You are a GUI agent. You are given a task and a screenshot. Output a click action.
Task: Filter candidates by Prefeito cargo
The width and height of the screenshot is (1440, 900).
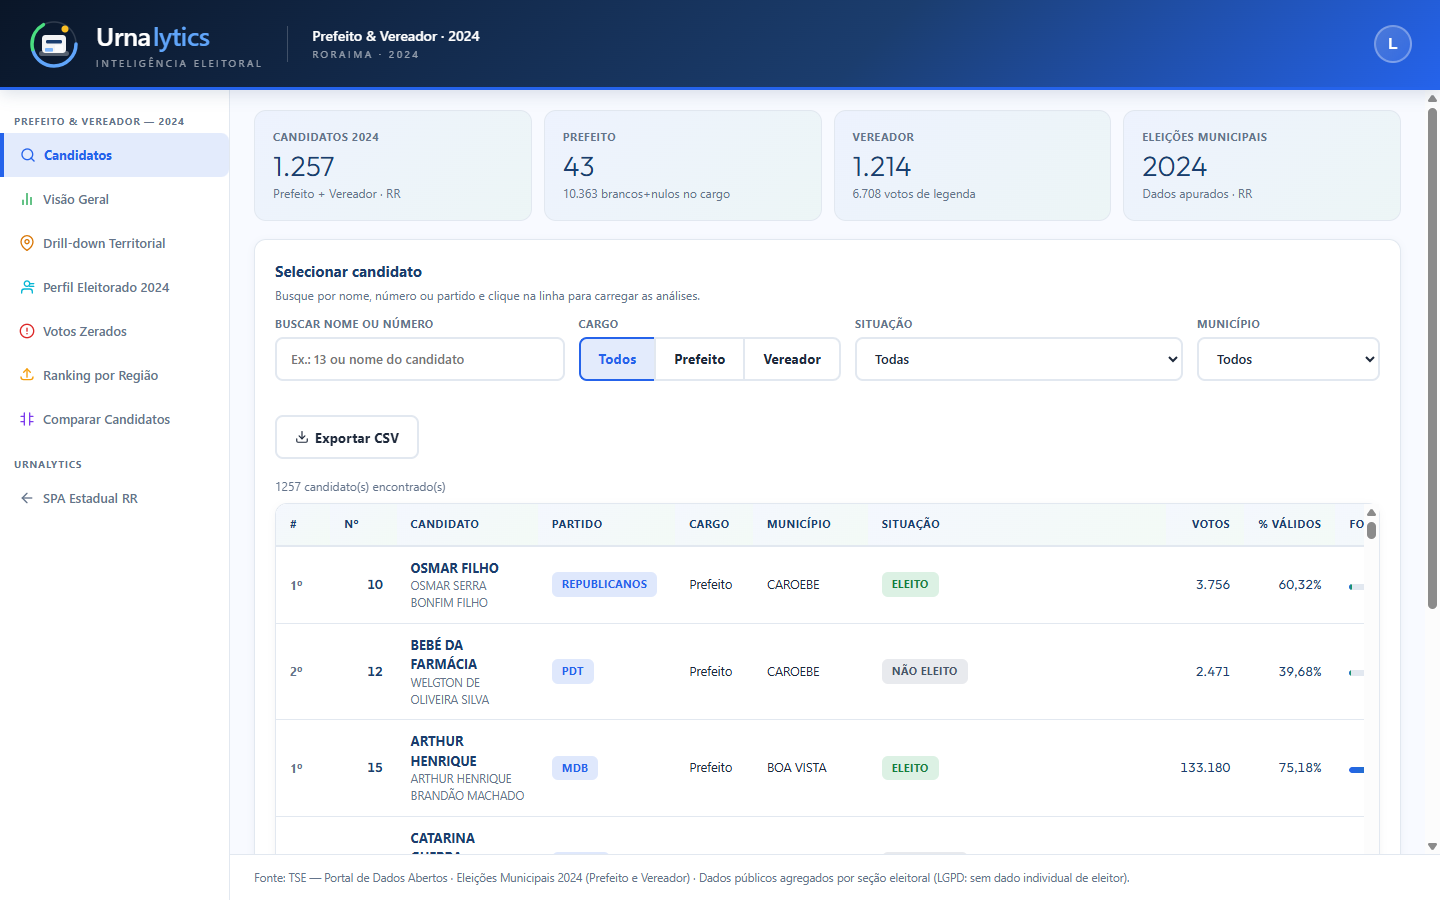click(x=699, y=359)
